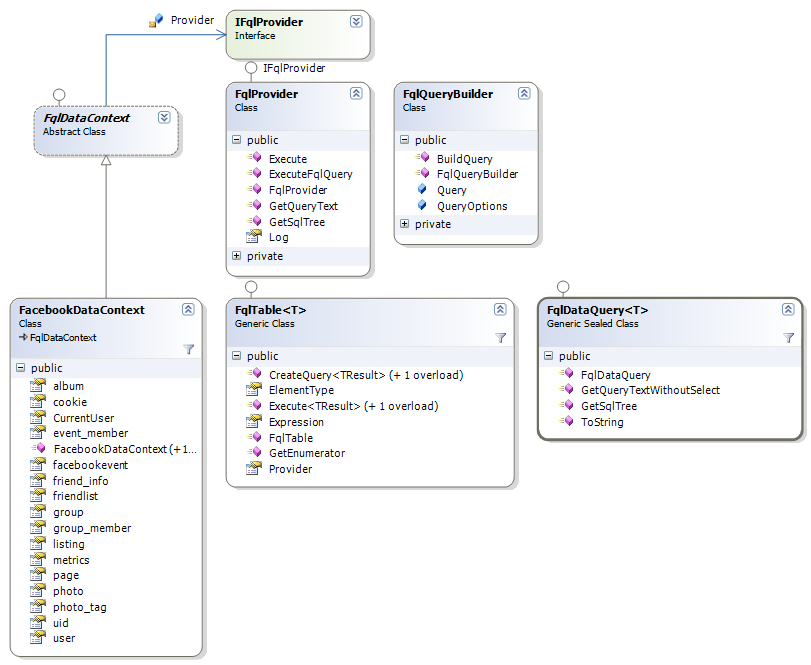Image resolution: width=811 pixels, height=665 pixels.
Task: Collapse public section in FqlDataQuery<T>
Action: [x=549, y=356]
